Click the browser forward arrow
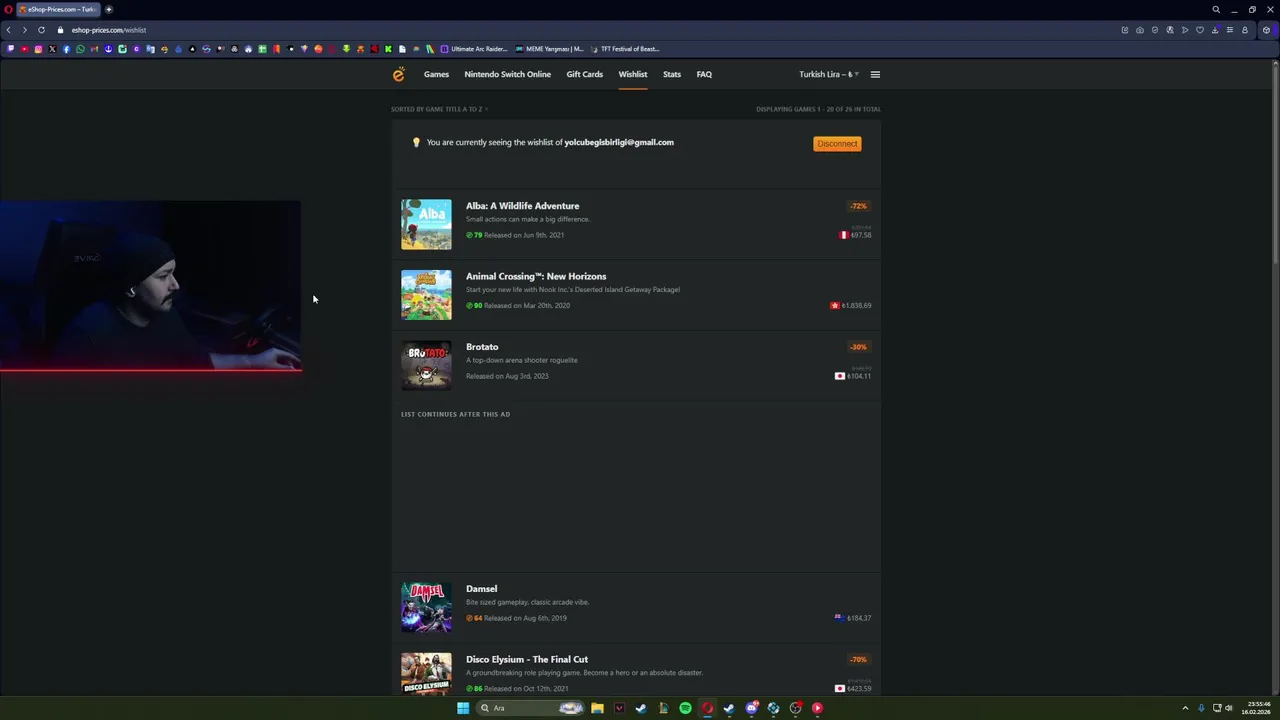This screenshot has width=1280, height=720. tap(25, 30)
